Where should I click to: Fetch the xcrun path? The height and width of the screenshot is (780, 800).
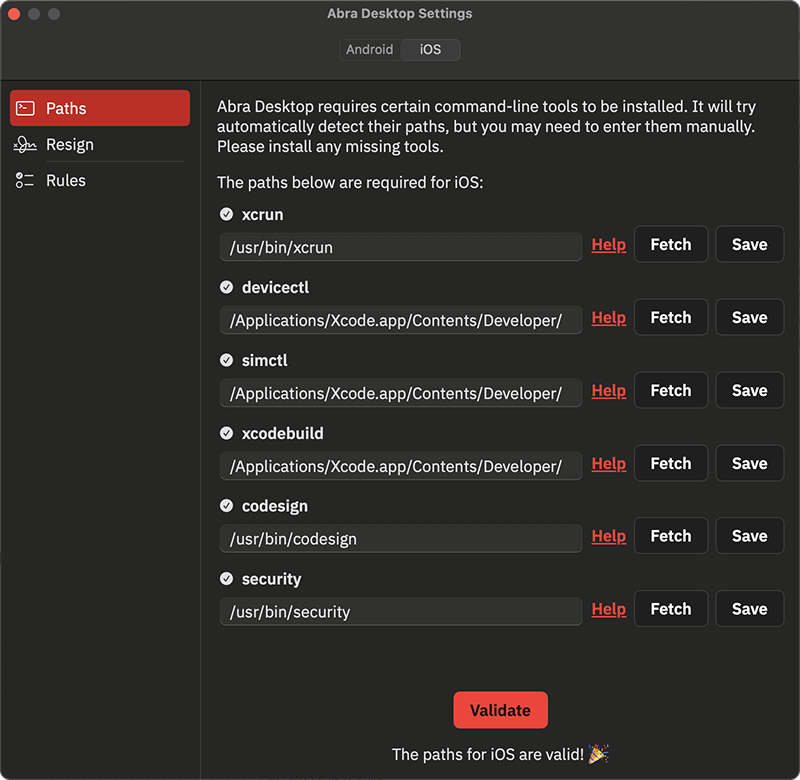coord(671,244)
